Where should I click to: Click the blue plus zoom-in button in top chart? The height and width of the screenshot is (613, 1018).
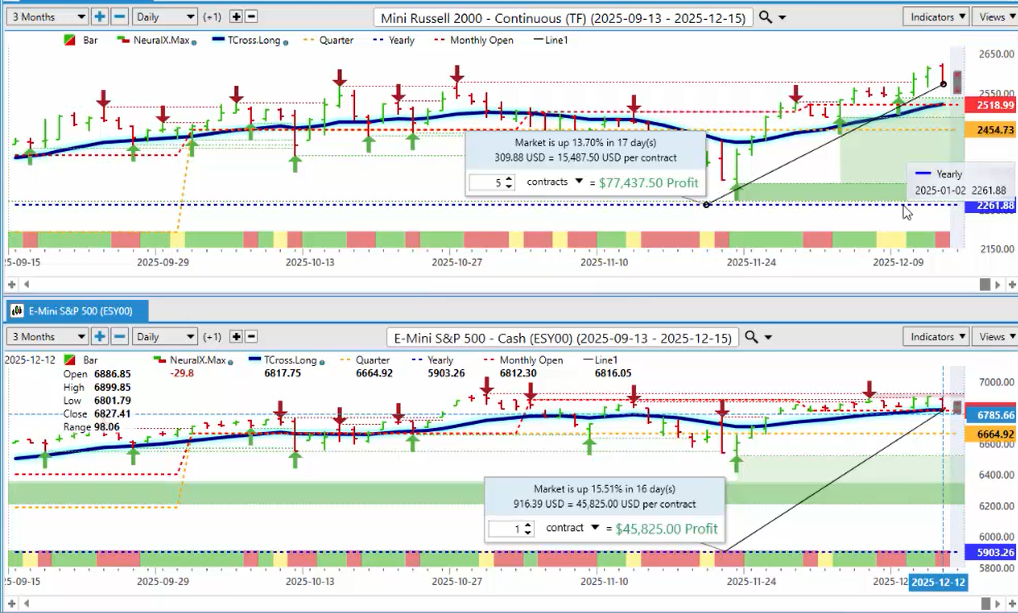point(100,17)
